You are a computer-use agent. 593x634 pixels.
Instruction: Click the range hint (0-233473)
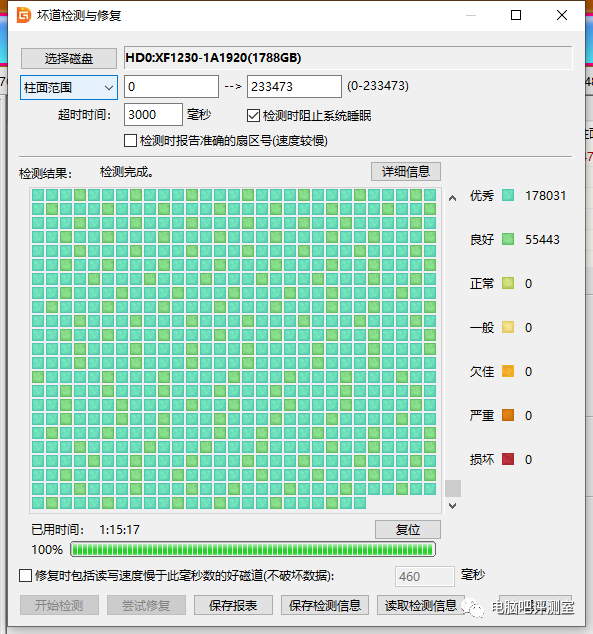tap(378, 86)
